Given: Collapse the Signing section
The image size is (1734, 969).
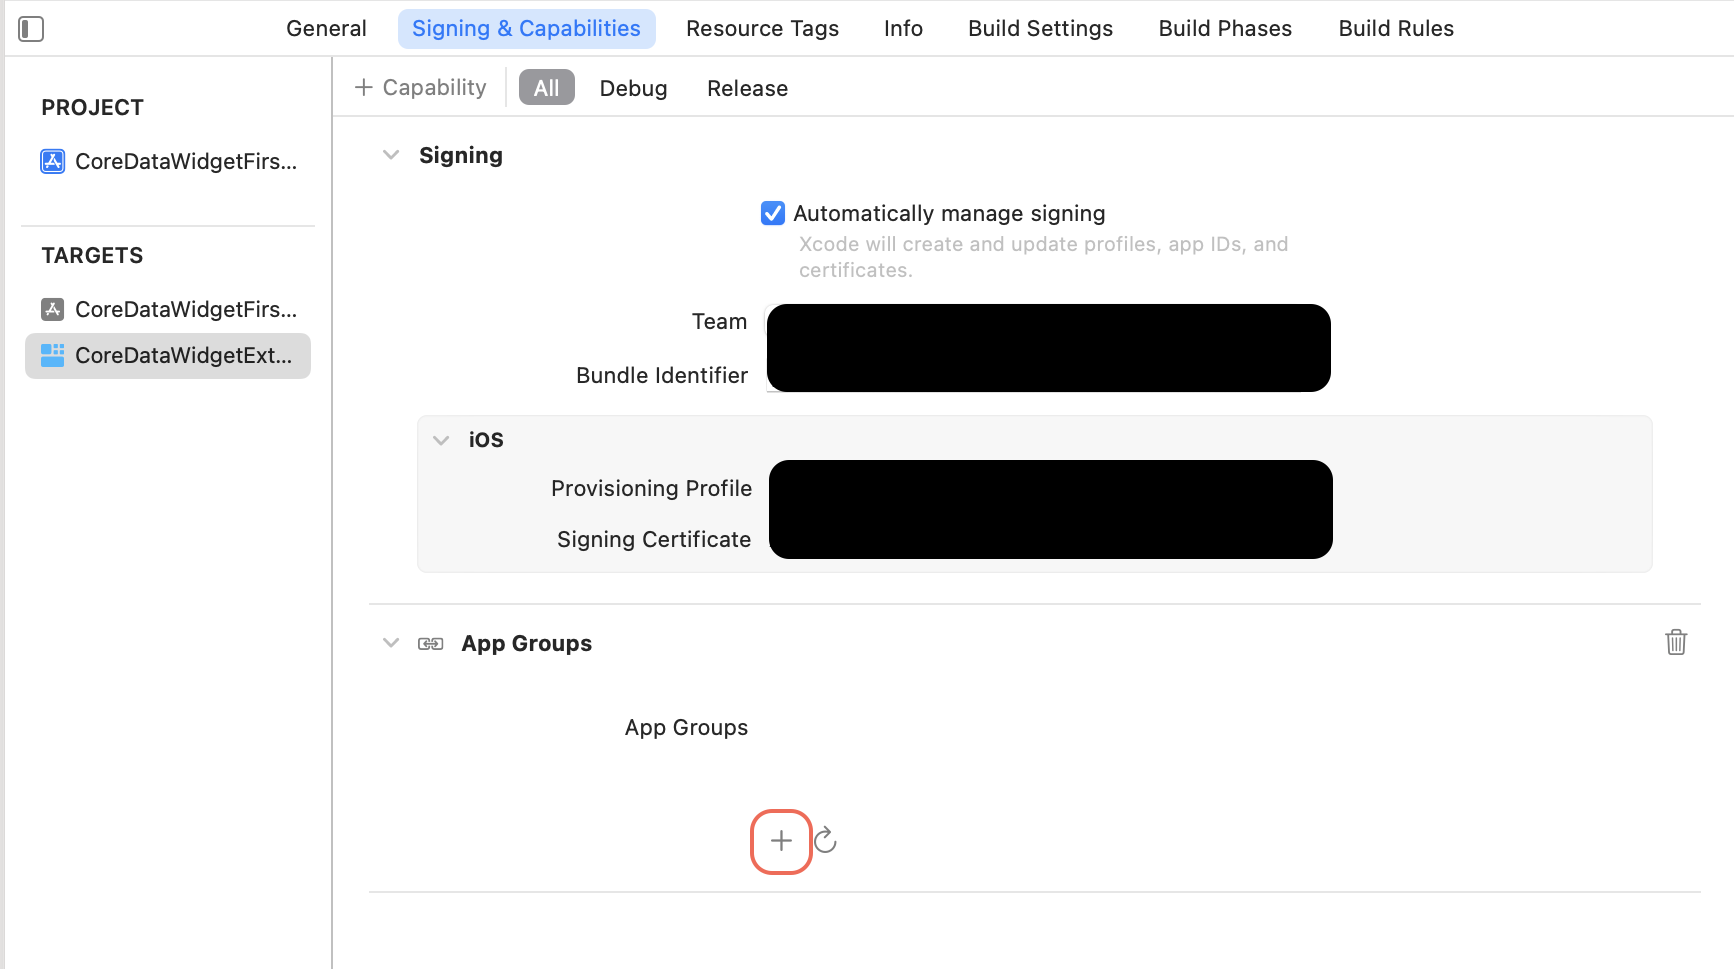Looking at the screenshot, I should (x=390, y=155).
